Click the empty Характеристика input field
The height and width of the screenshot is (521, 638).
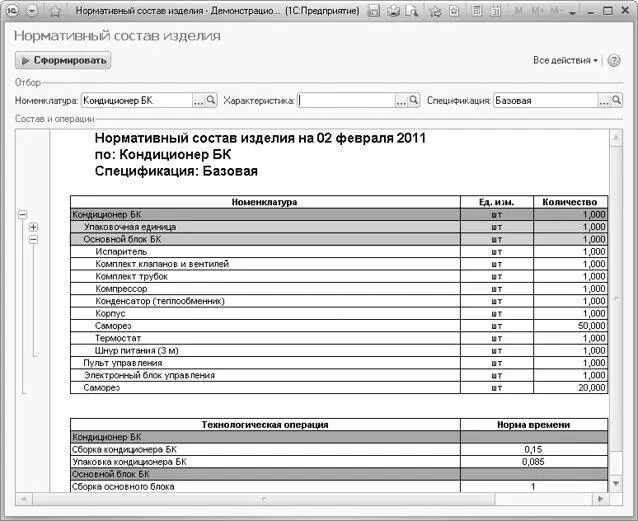coord(346,101)
